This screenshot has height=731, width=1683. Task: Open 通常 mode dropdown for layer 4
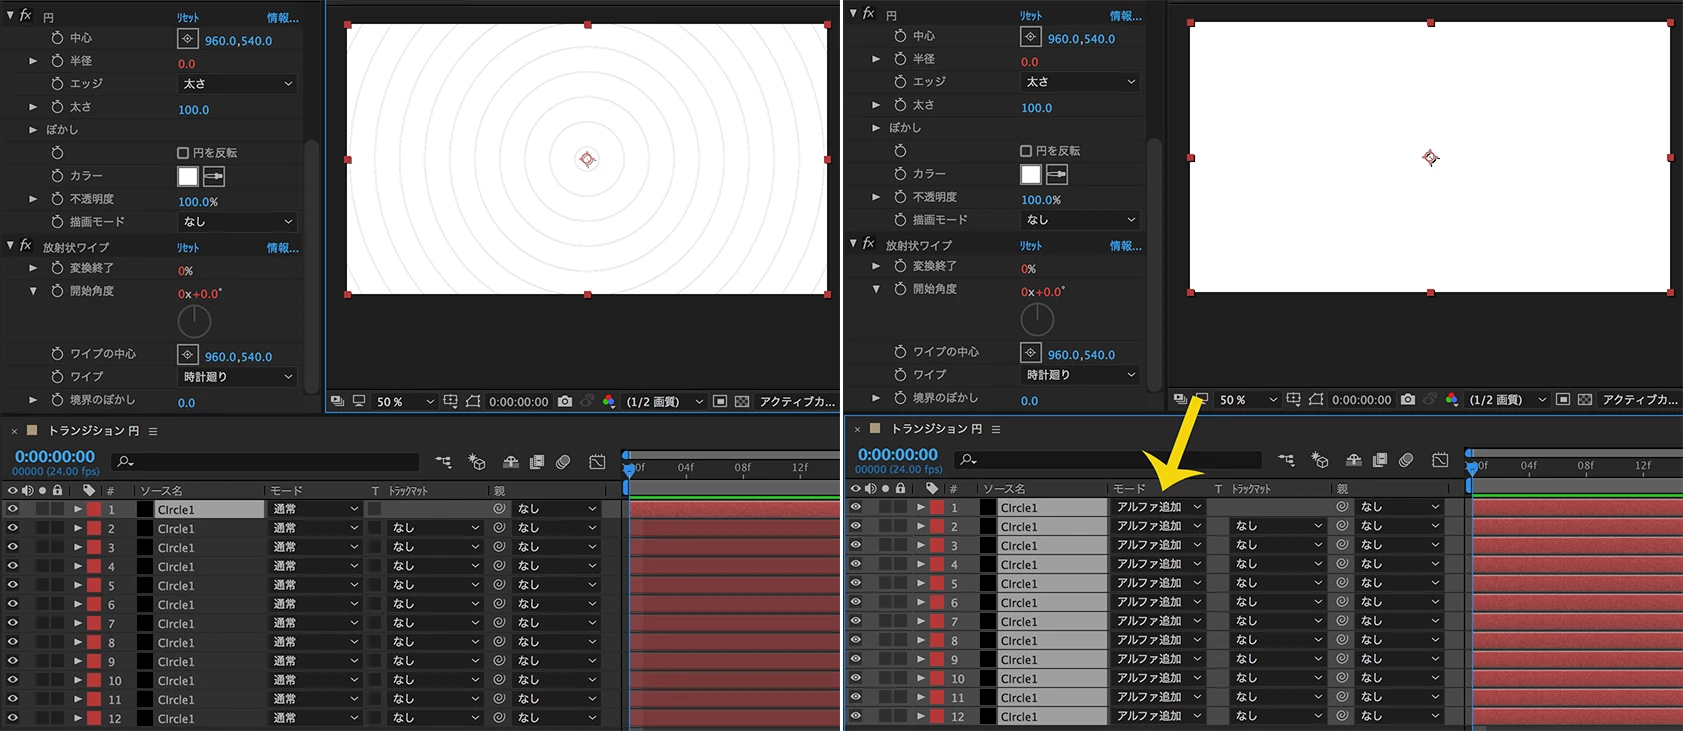coord(315,566)
